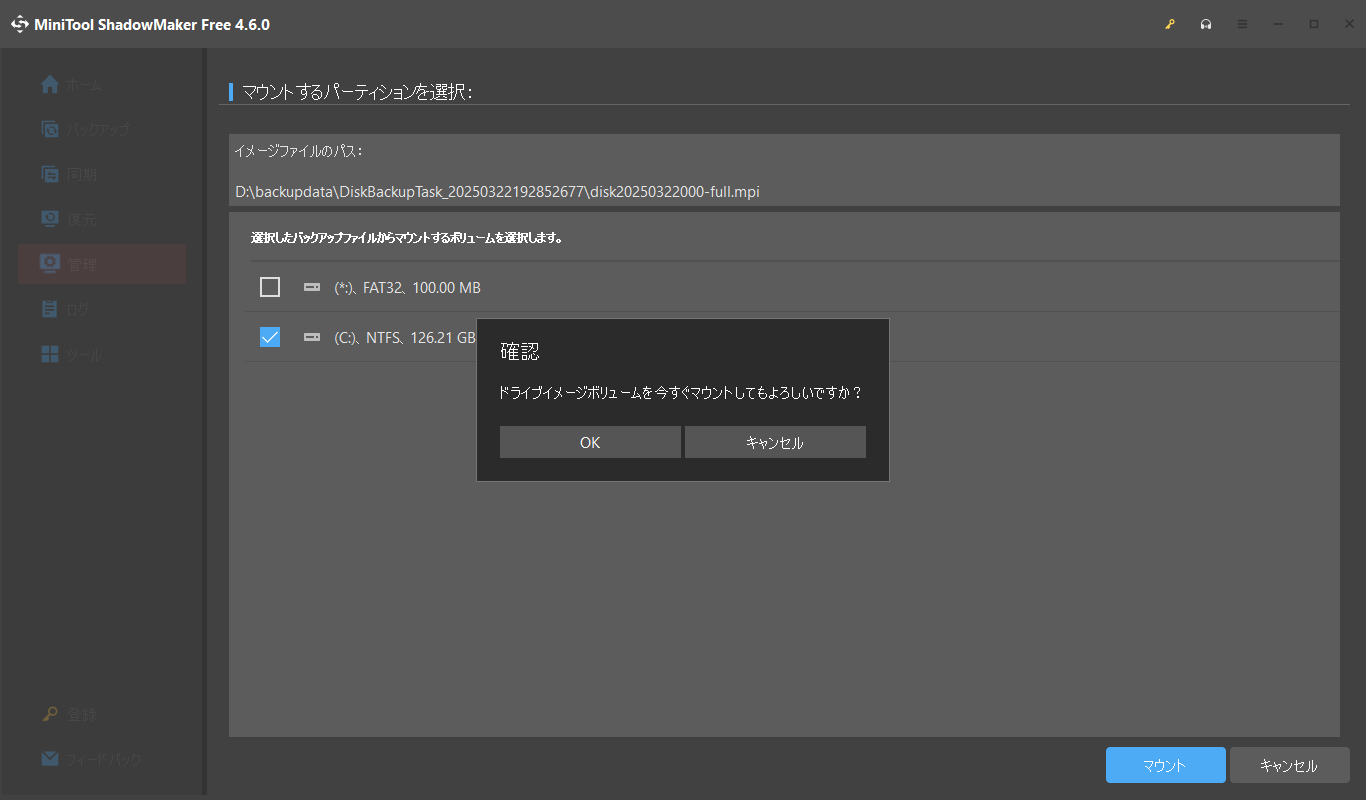Click the 確認 dialog title text
The width and height of the screenshot is (1366, 800).
520,352
